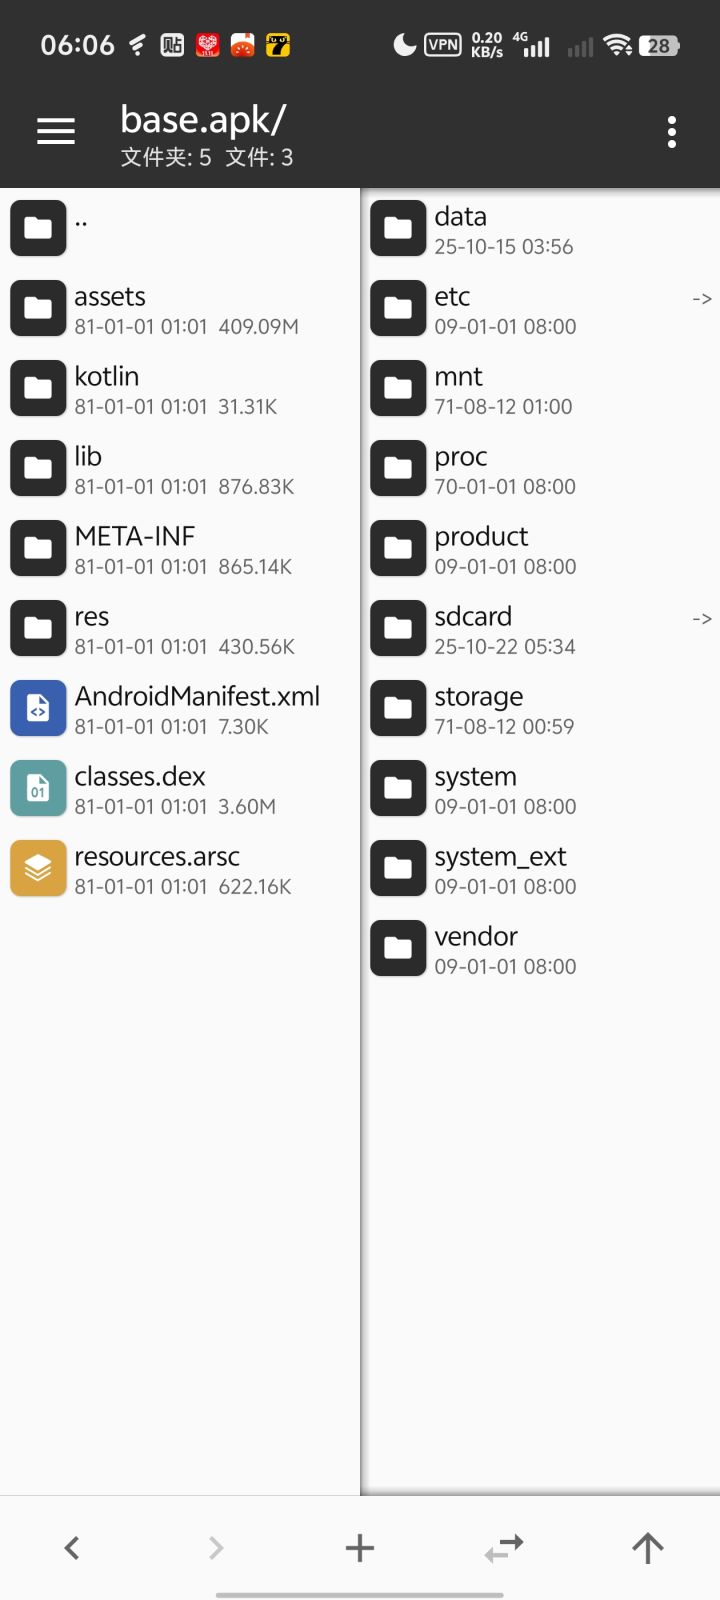
Task: Select the resources.arsc file icon
Action: [38, 868]
